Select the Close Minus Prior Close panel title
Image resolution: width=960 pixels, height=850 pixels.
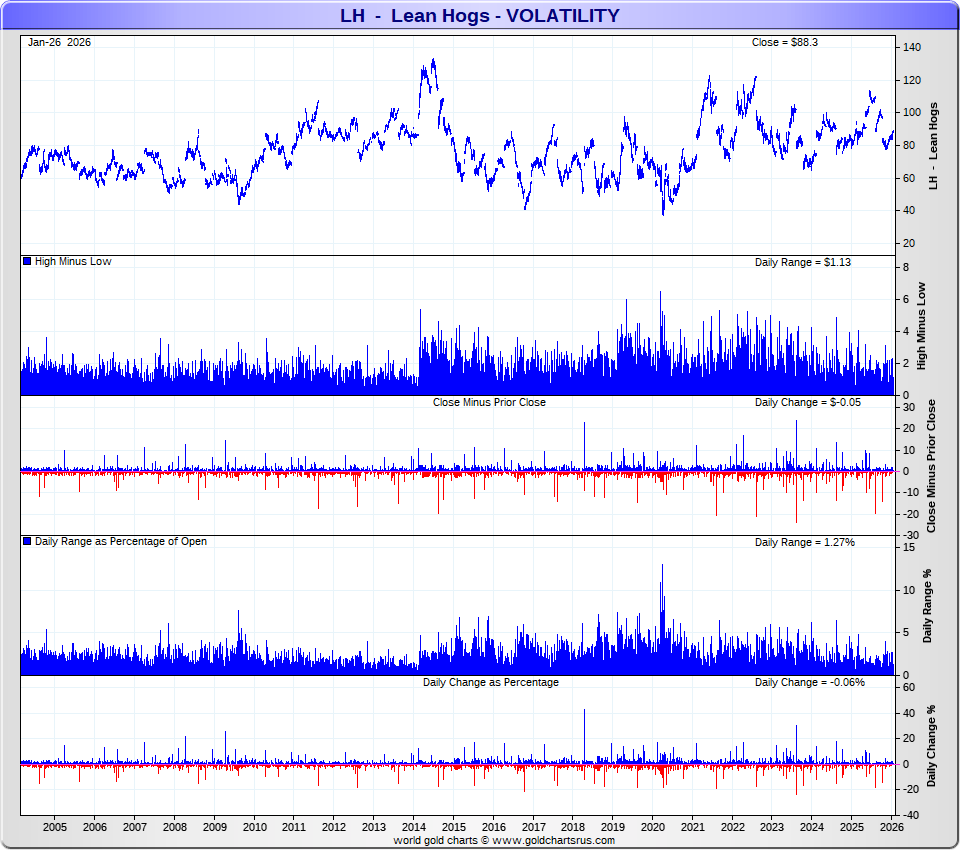(x=489, y=402)
